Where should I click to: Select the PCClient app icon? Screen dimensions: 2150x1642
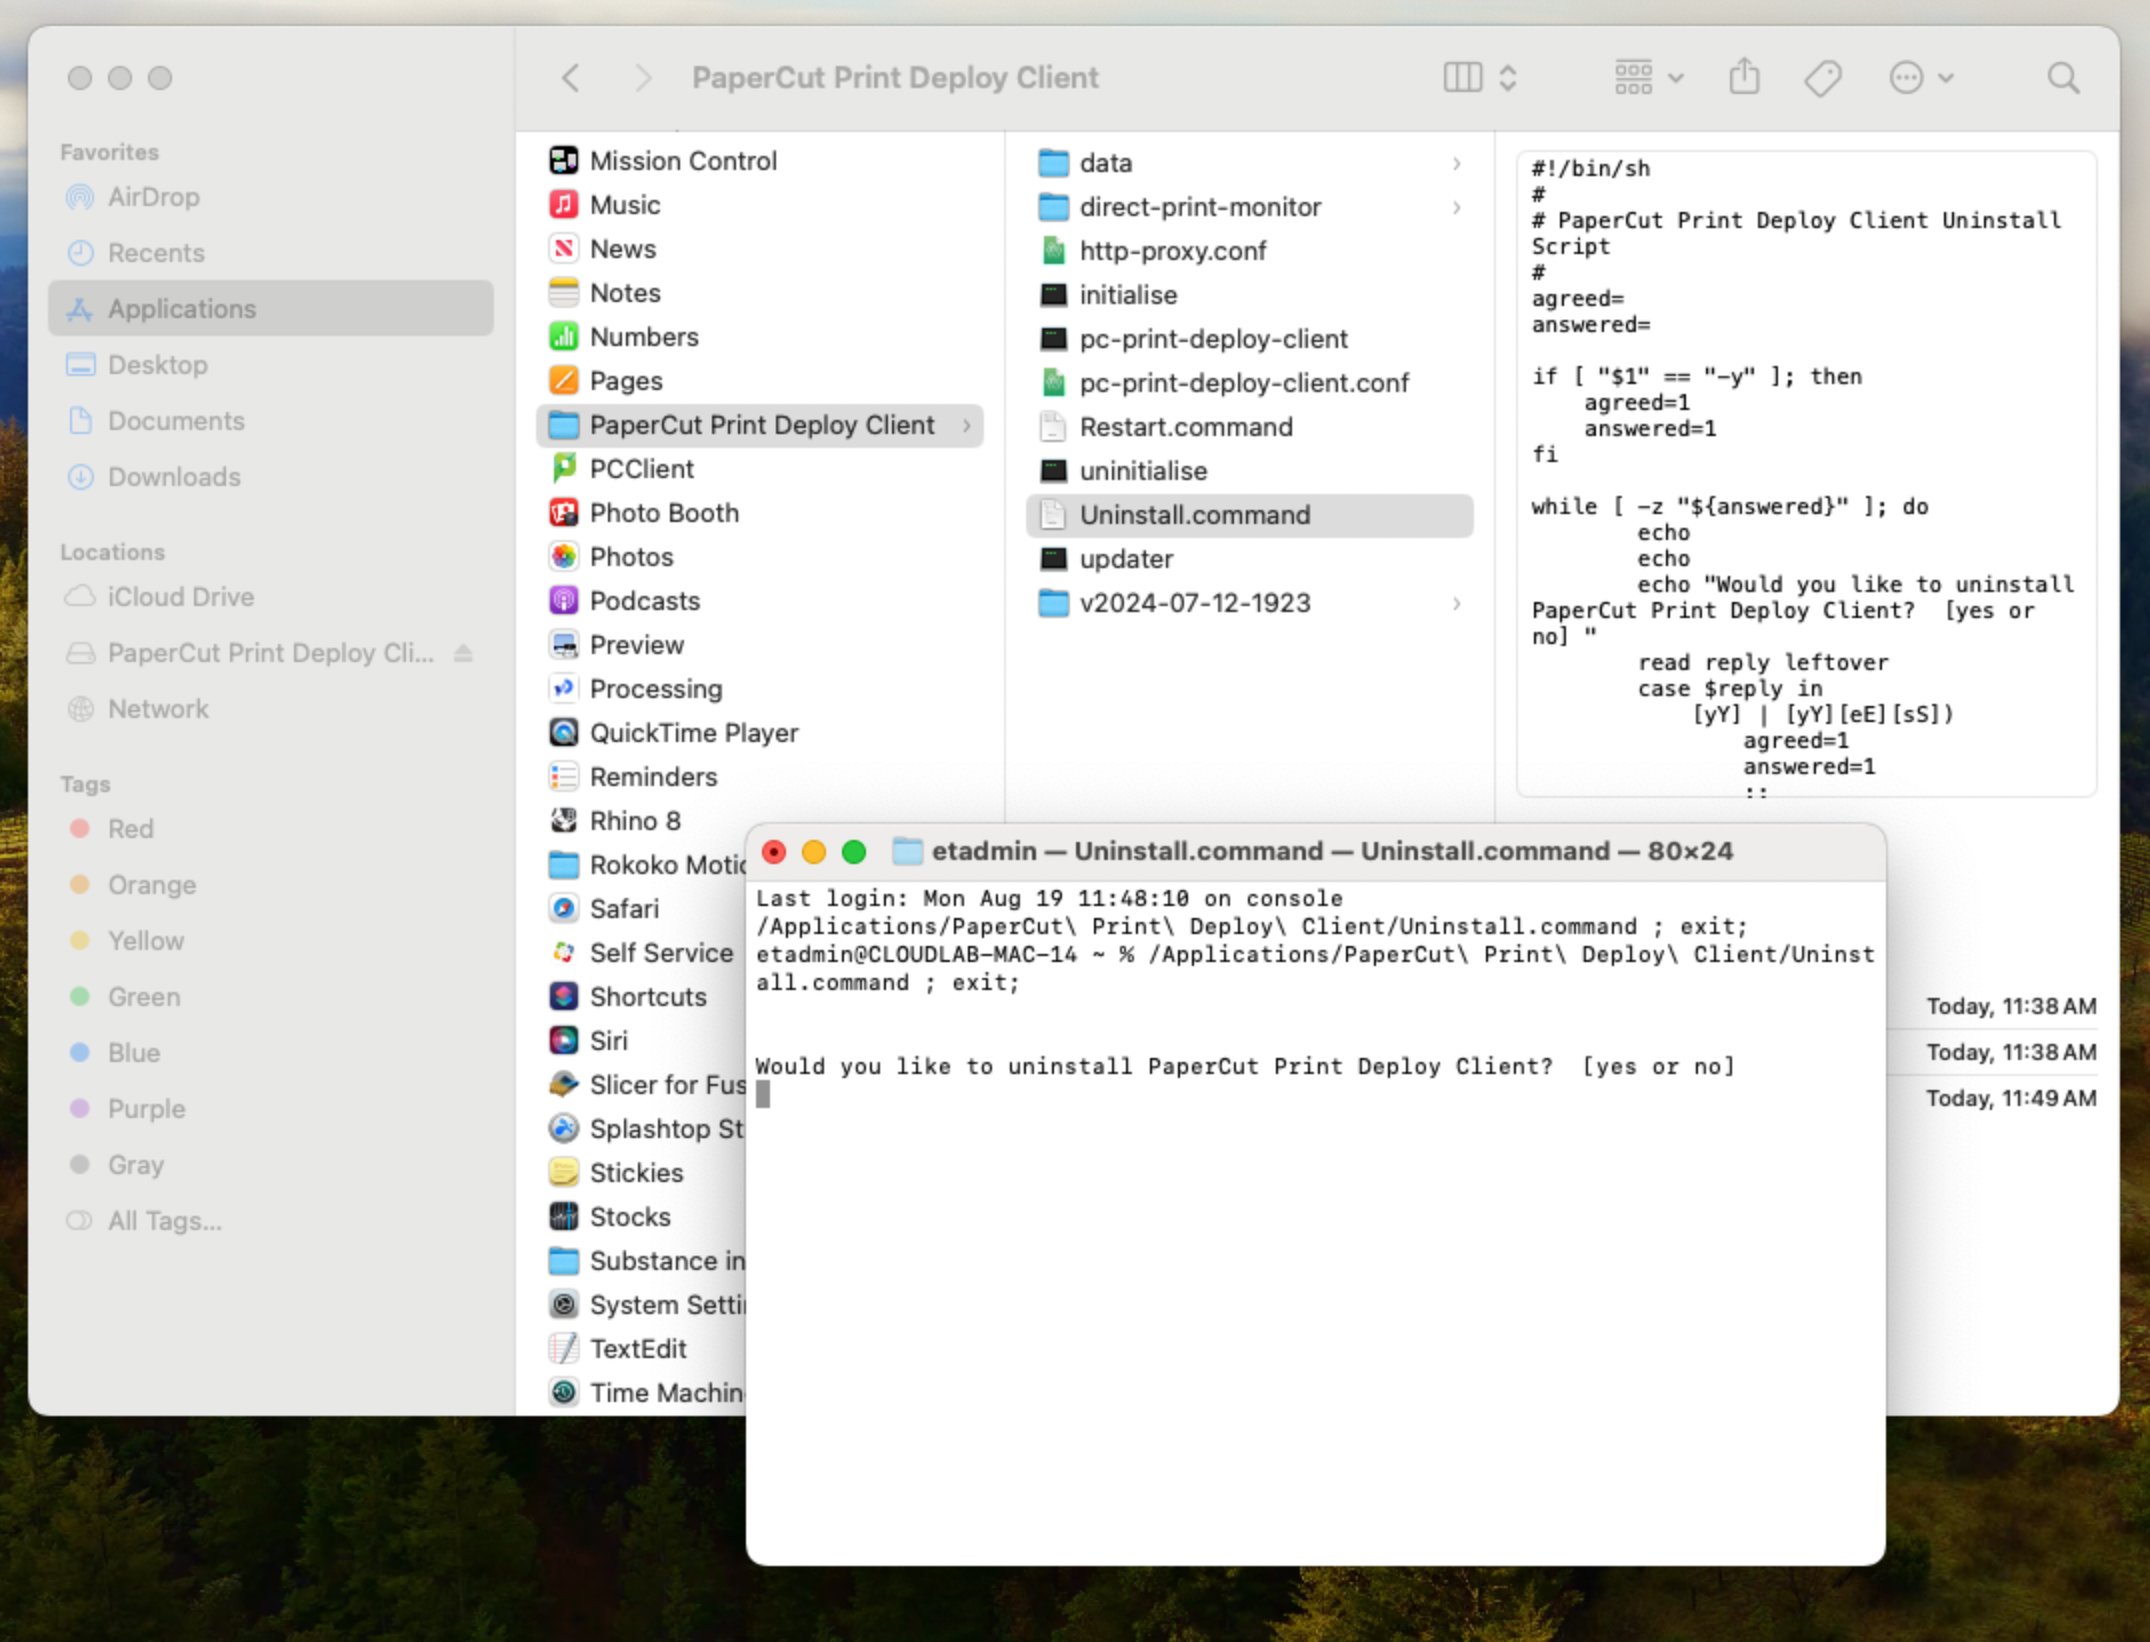pos(564,468)
